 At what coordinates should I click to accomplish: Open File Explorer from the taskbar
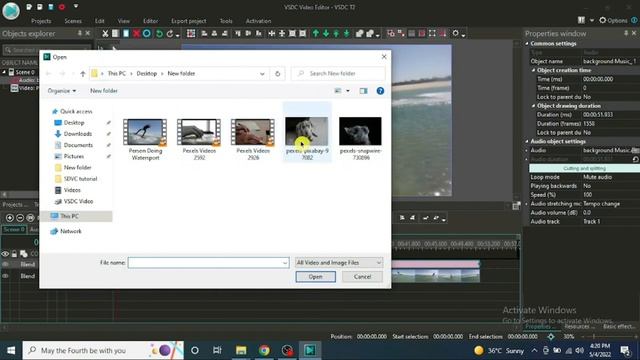point(241,350)
